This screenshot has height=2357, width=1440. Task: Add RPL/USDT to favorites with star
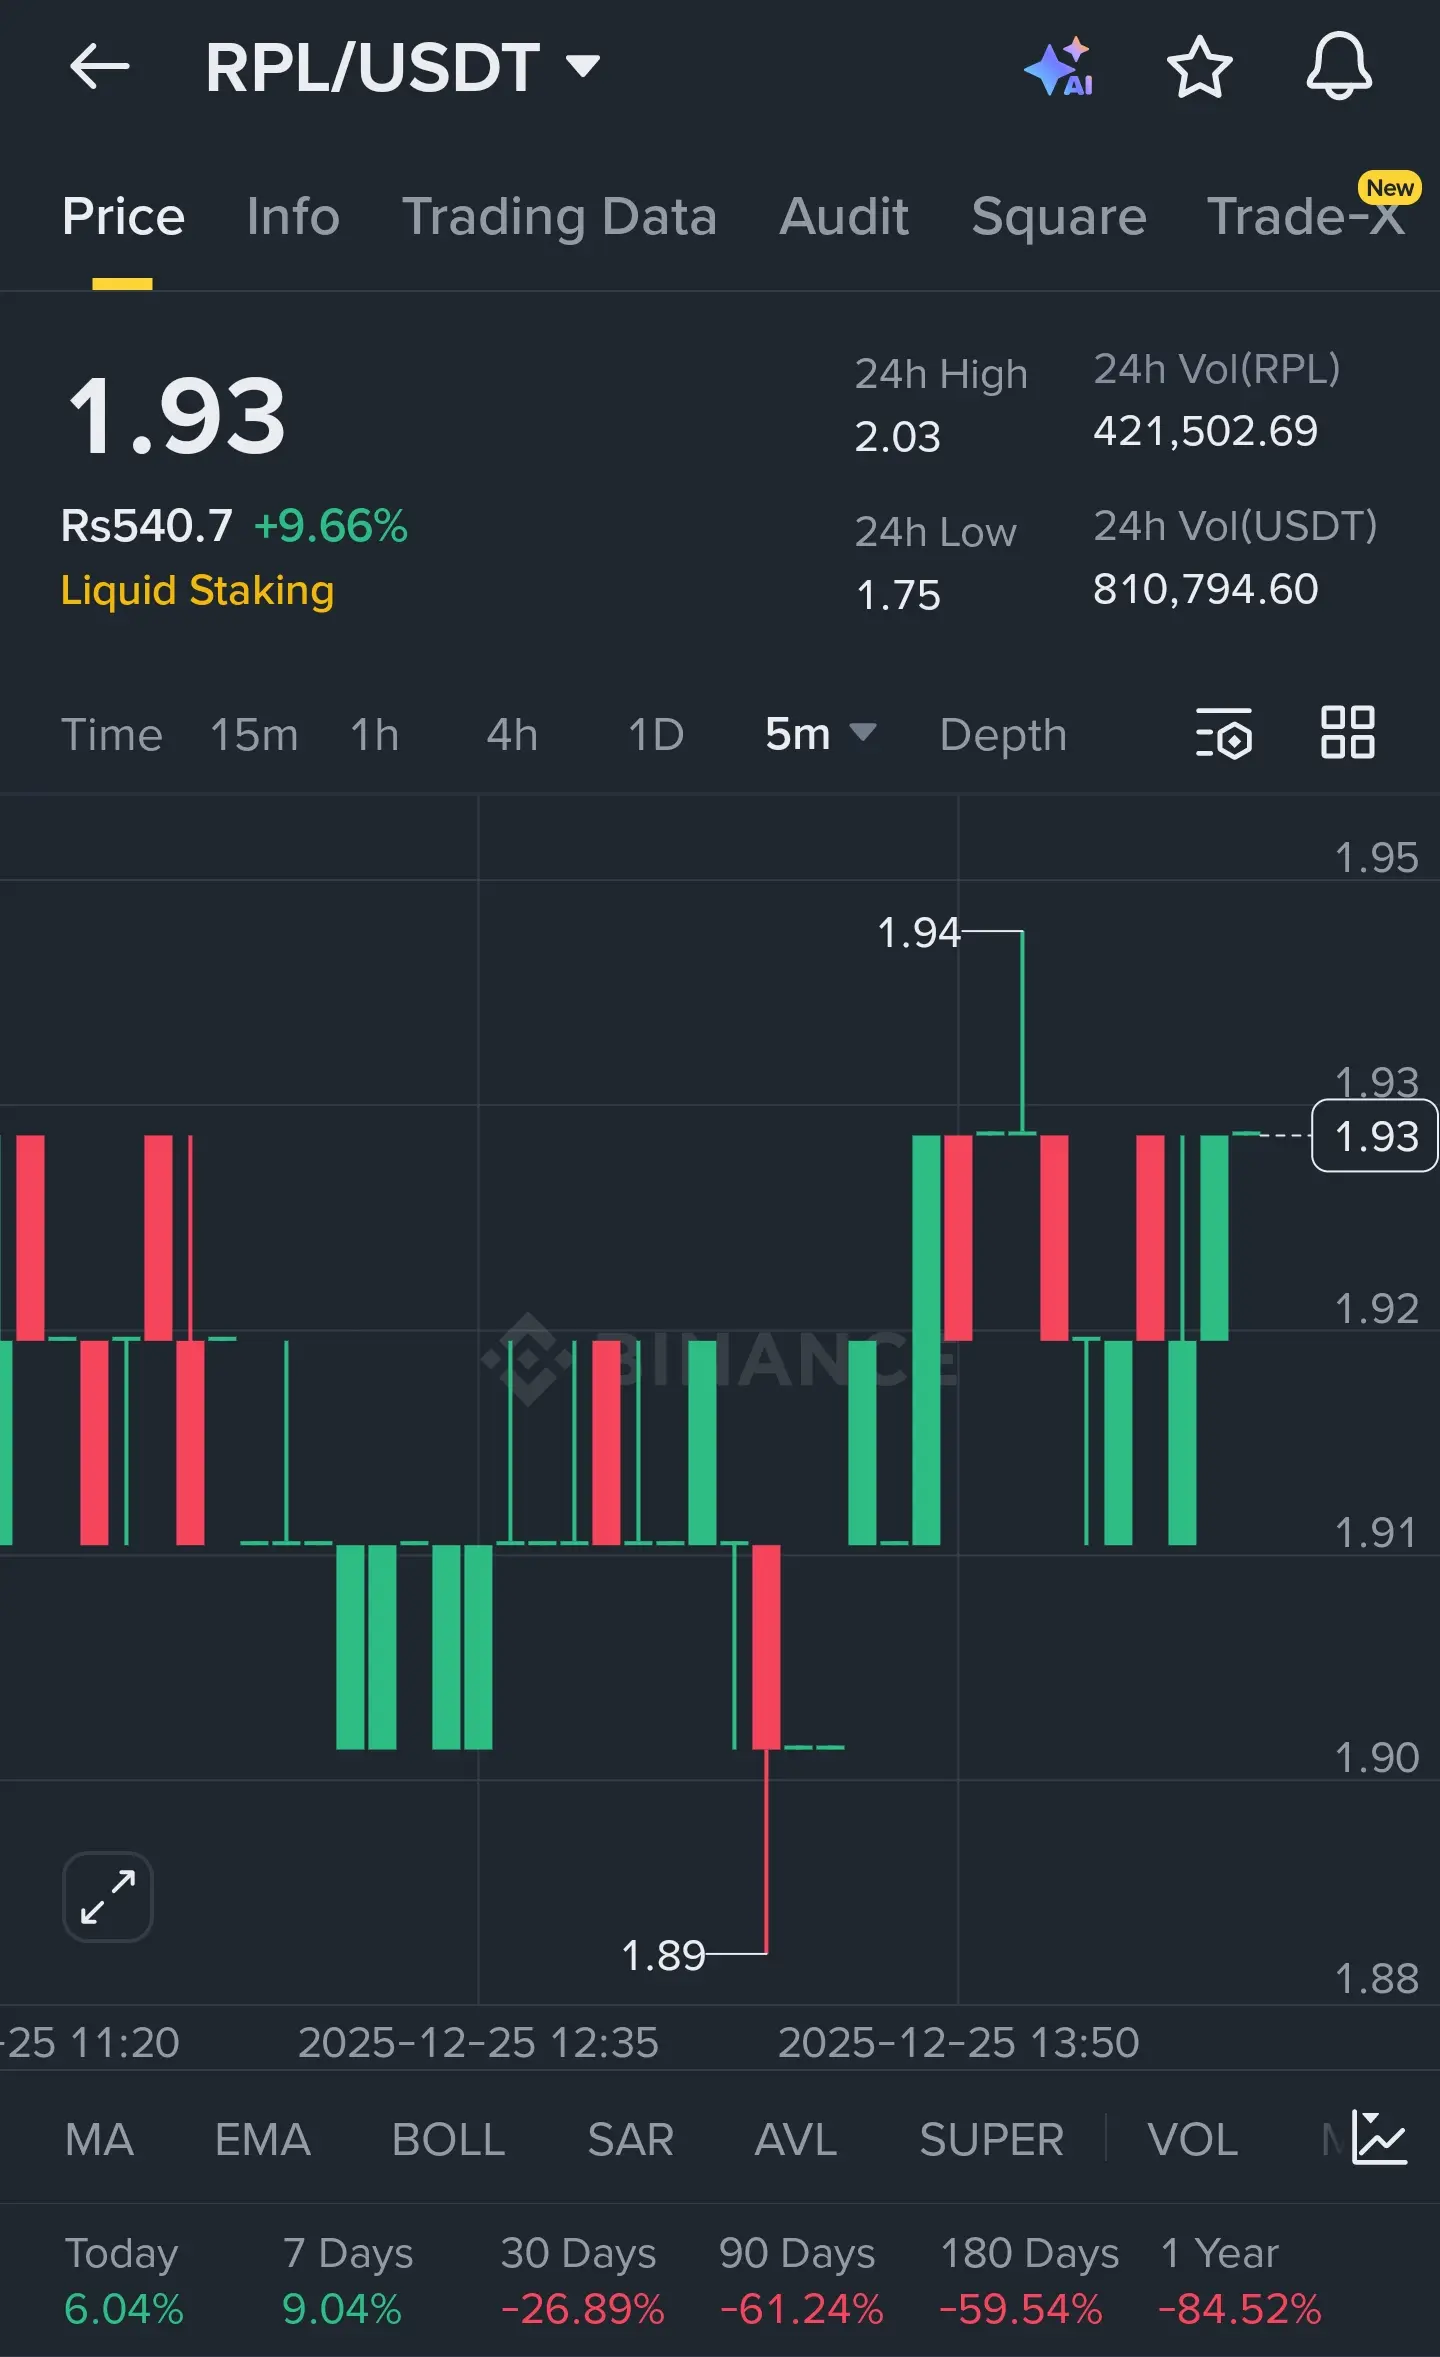pos(1199,67)
